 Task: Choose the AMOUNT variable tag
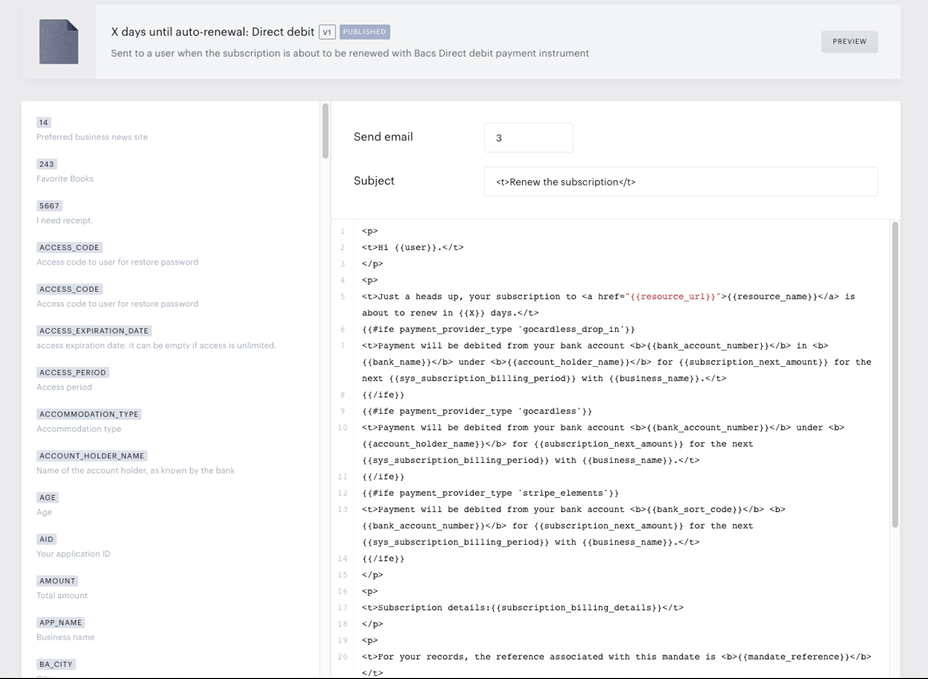click(x=57, y=581)
